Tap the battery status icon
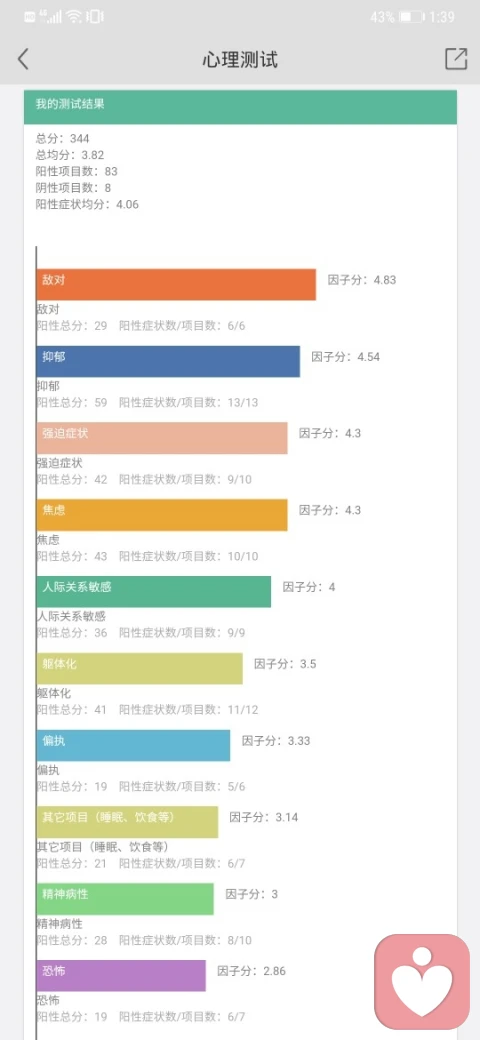This screenshot has height=1040, width=480. click(412, 17)
